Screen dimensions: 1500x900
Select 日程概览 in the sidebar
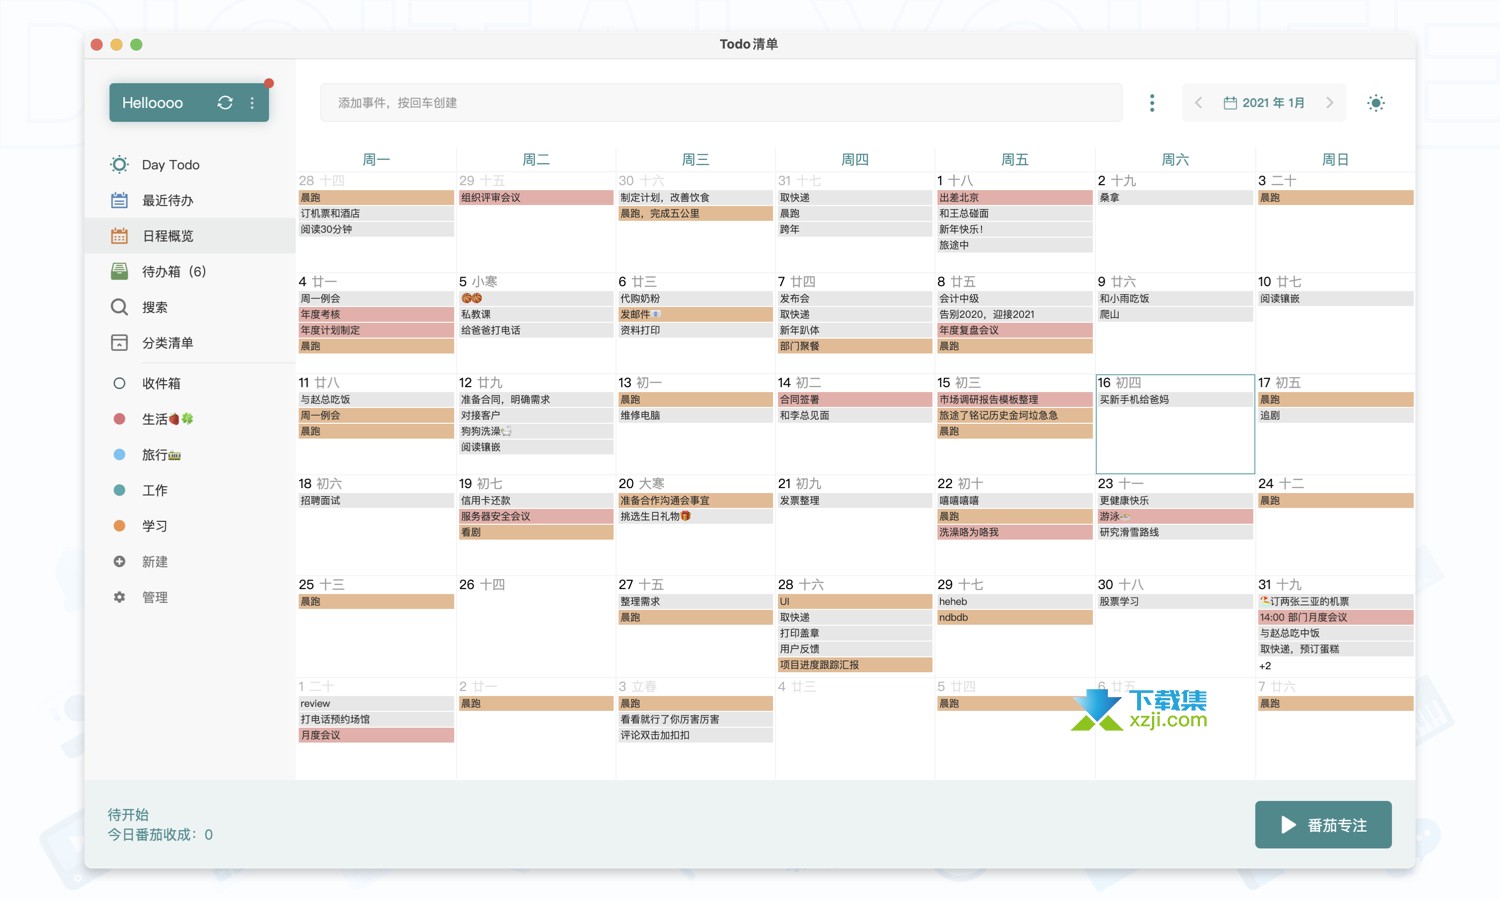pyautogui.click(x=167, y=236)
